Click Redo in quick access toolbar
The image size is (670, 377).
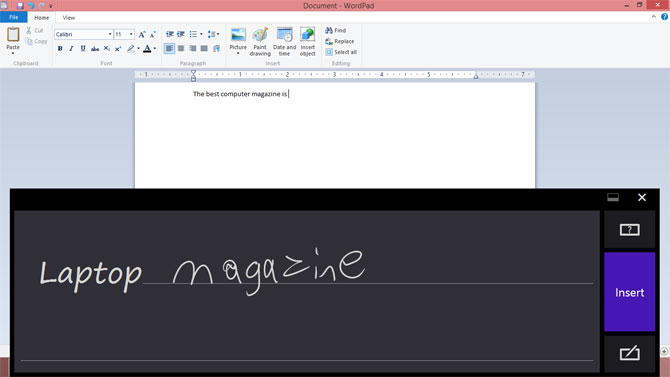click(x=41, y=6)
